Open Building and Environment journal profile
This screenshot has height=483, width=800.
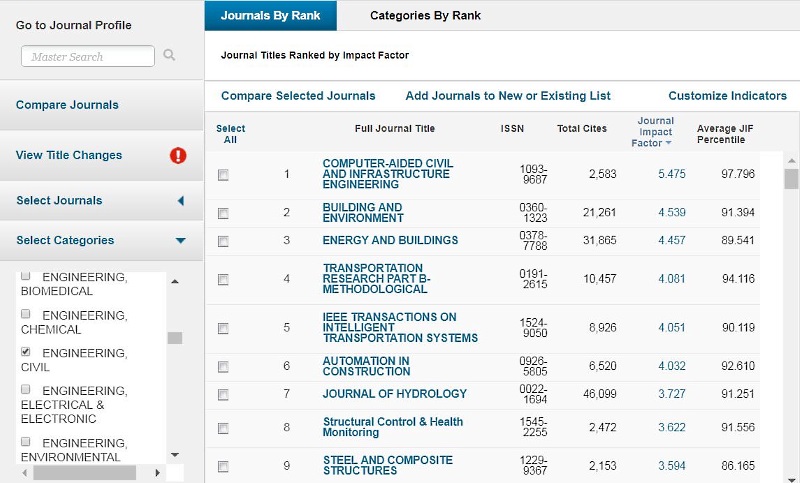(363, 213)
